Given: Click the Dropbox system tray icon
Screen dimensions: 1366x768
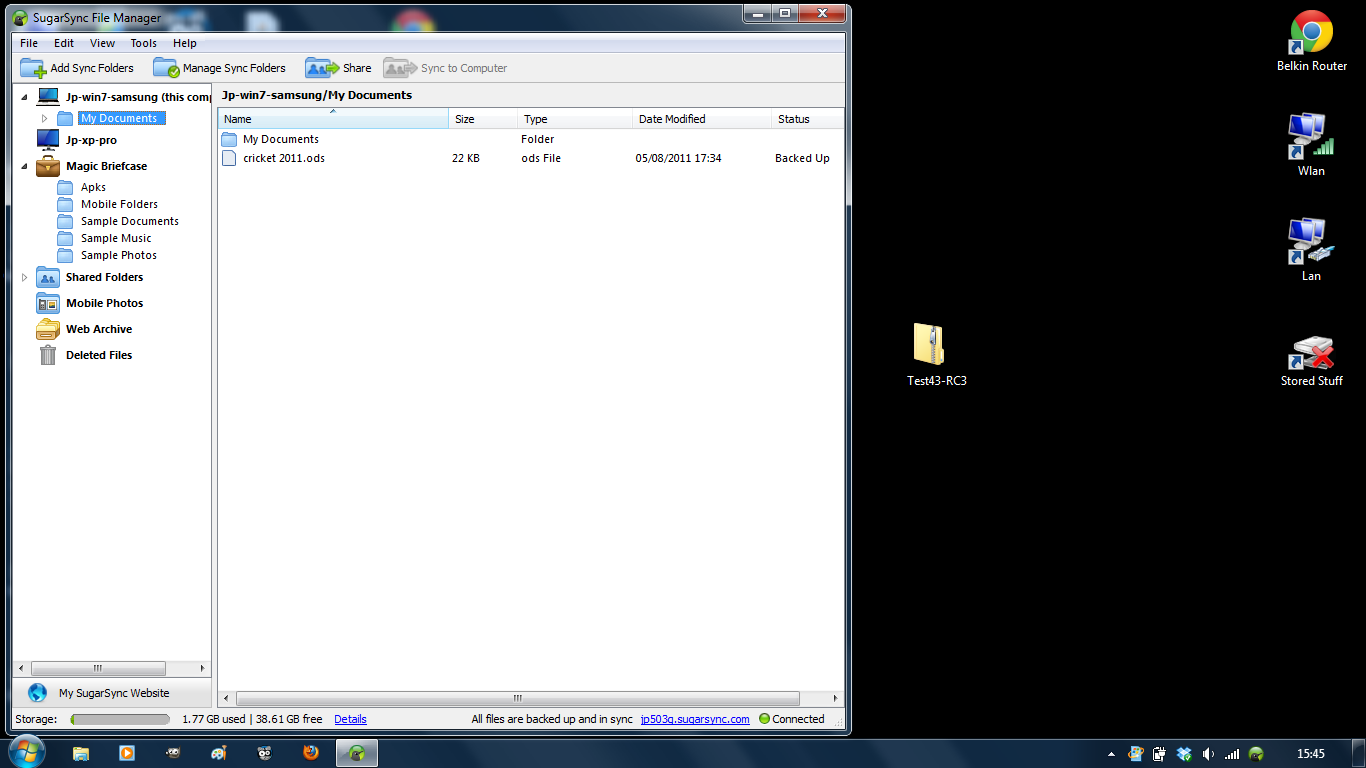Looking at the screenshot, I should point(1184,754).
